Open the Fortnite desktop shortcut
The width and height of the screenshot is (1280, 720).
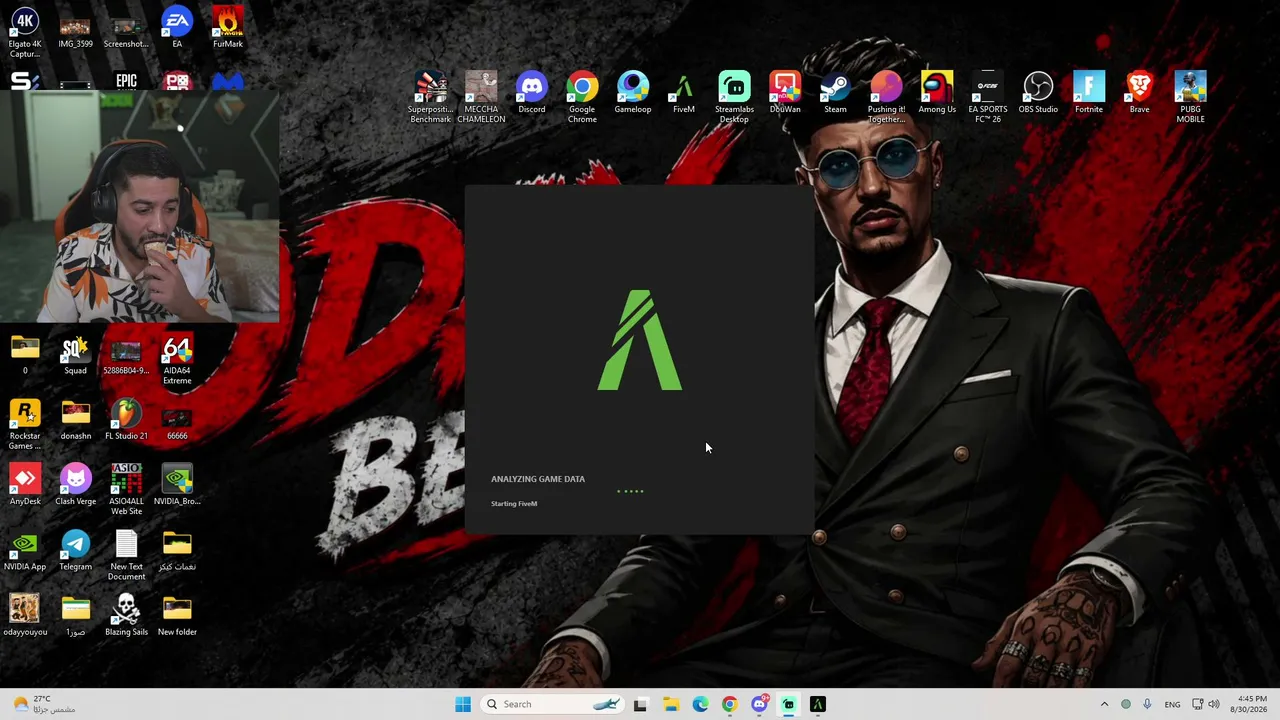(1089, 92)
